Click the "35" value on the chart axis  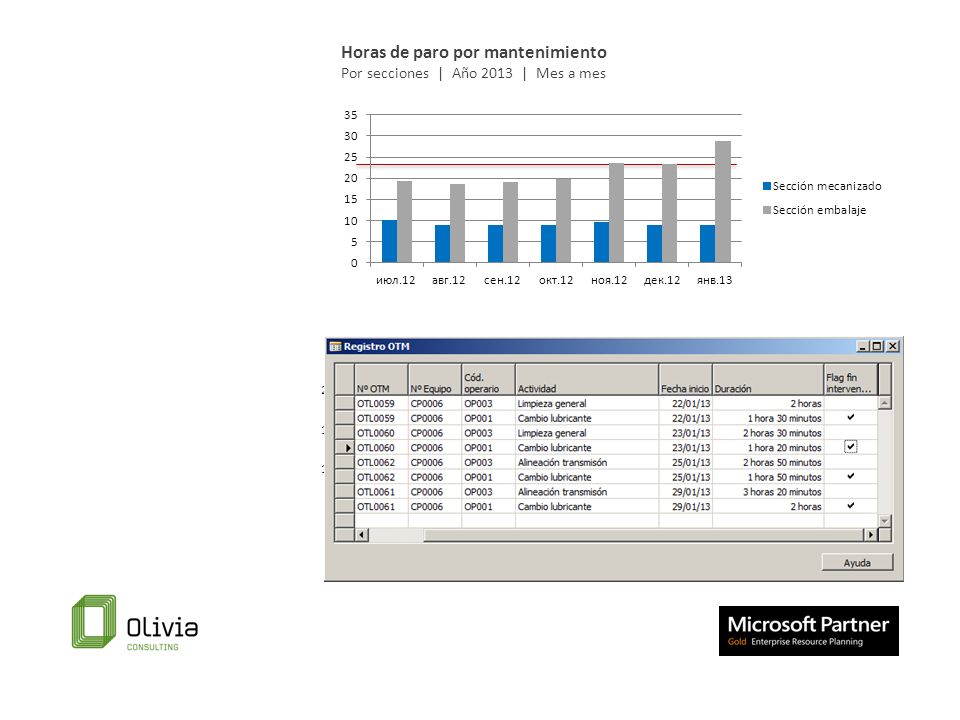[351, 115]
